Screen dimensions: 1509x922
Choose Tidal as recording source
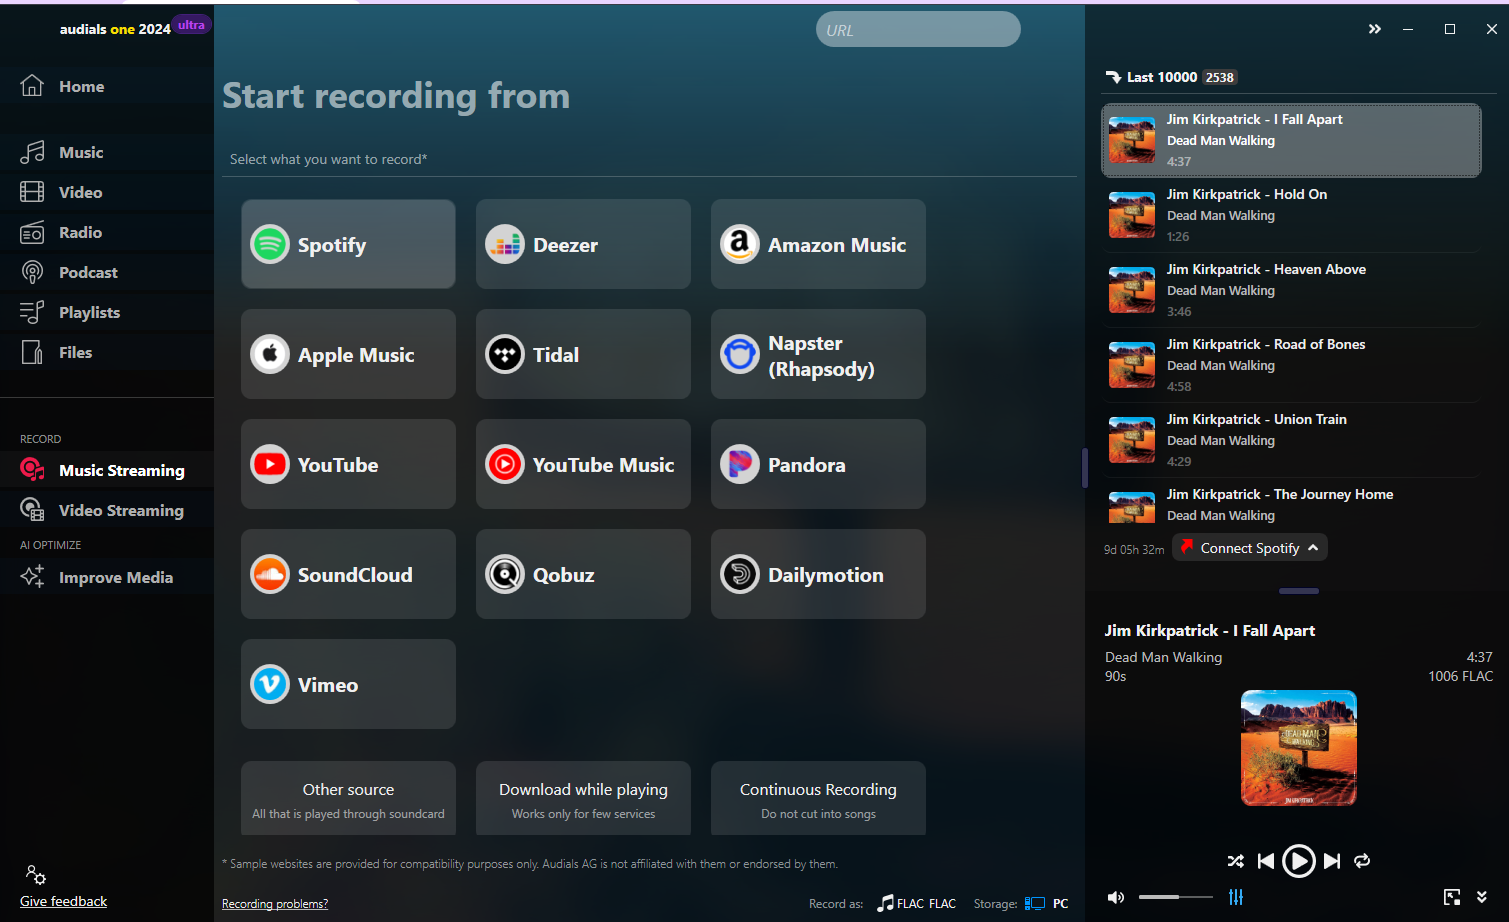tap(583, 354)
